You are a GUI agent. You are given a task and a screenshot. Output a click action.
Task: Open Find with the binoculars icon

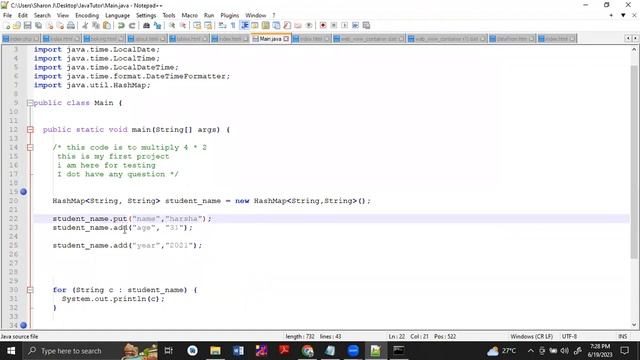coord(146,26)
